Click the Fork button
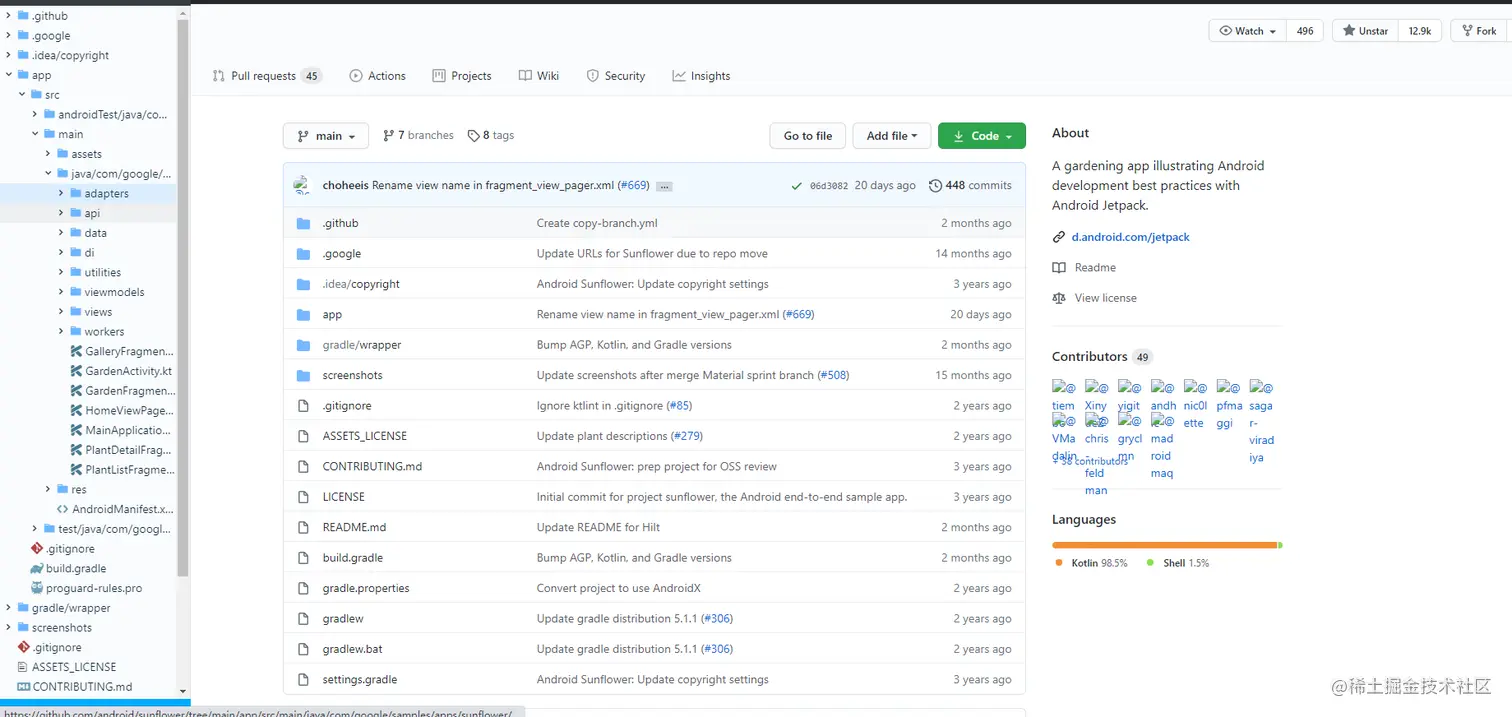 coord(1478,31)
